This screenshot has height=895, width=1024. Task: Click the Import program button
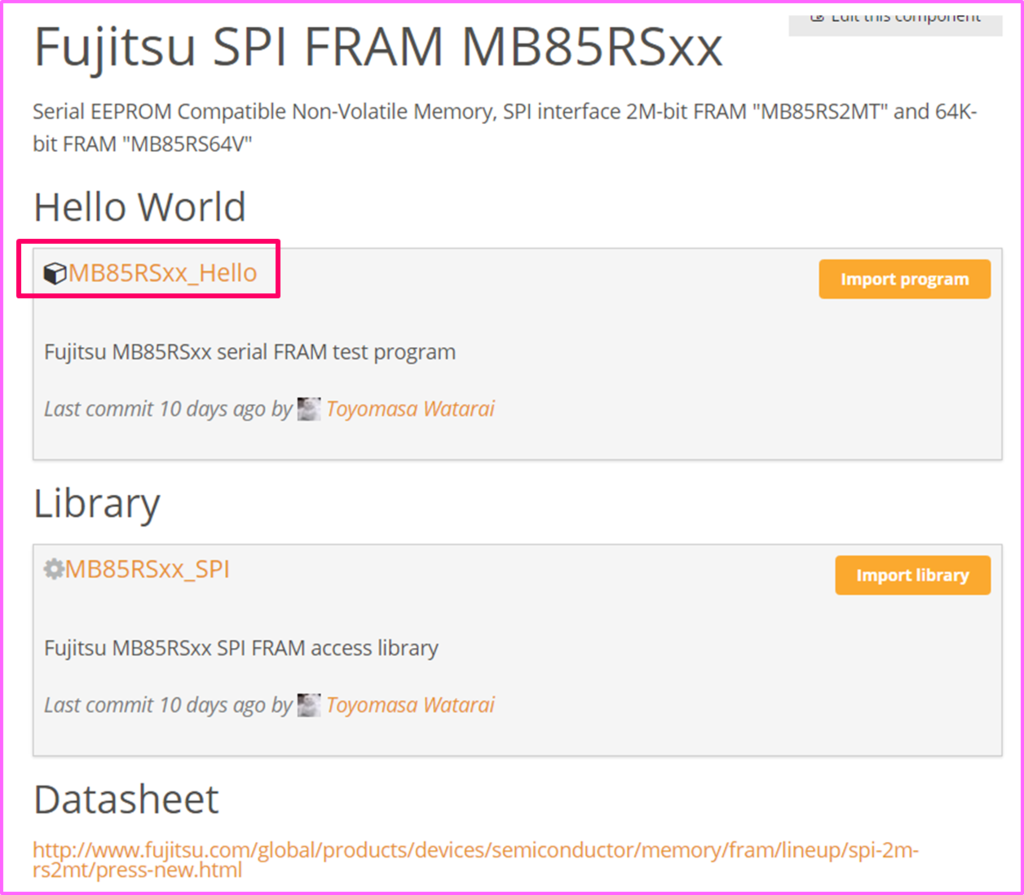click(904, 279)
